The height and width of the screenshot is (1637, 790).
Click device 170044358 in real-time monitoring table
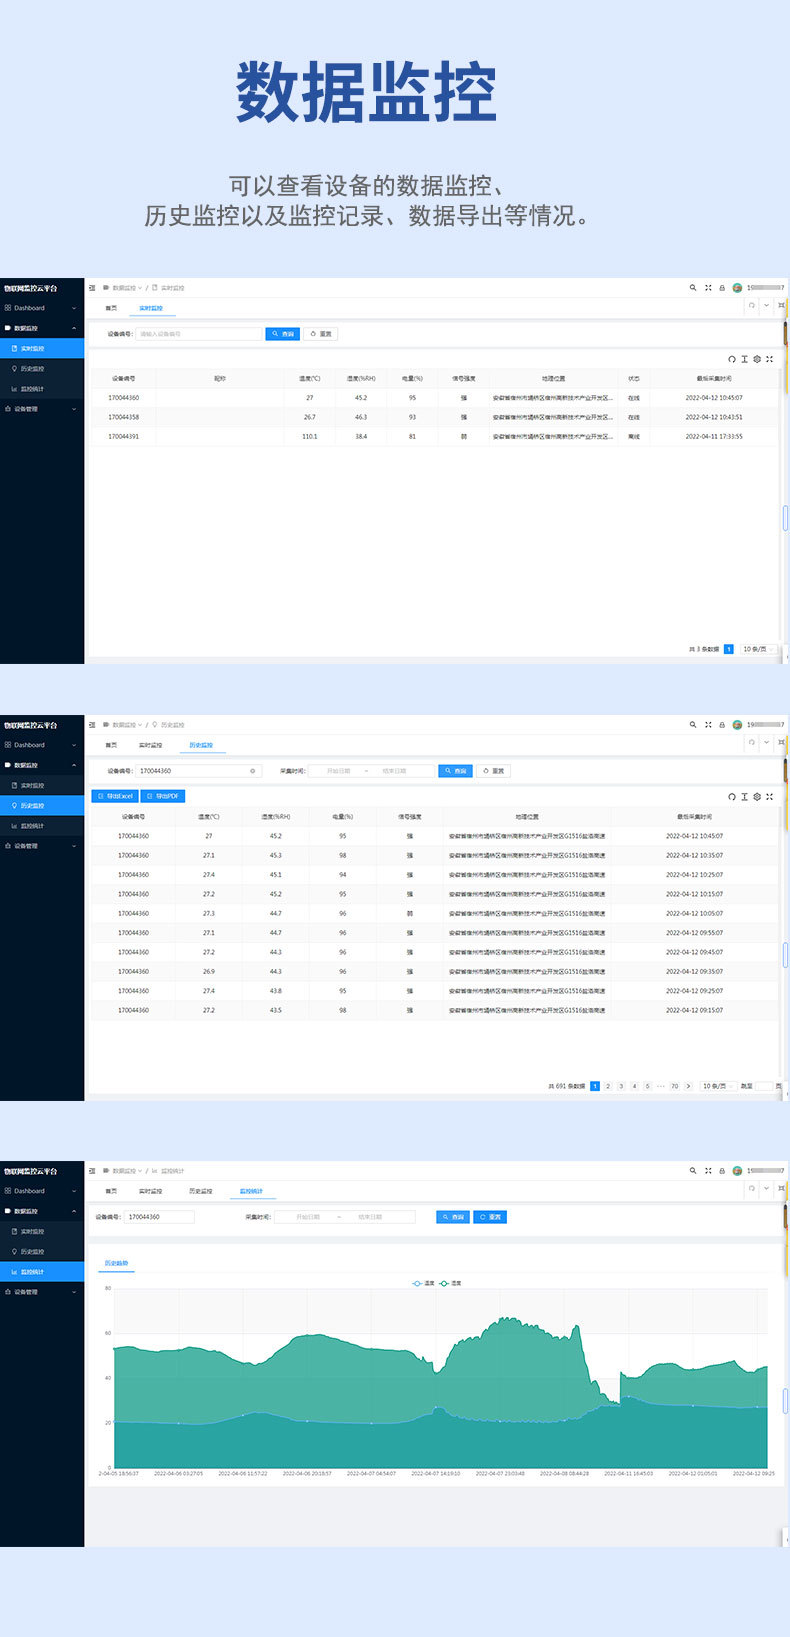tap(124, 417)
